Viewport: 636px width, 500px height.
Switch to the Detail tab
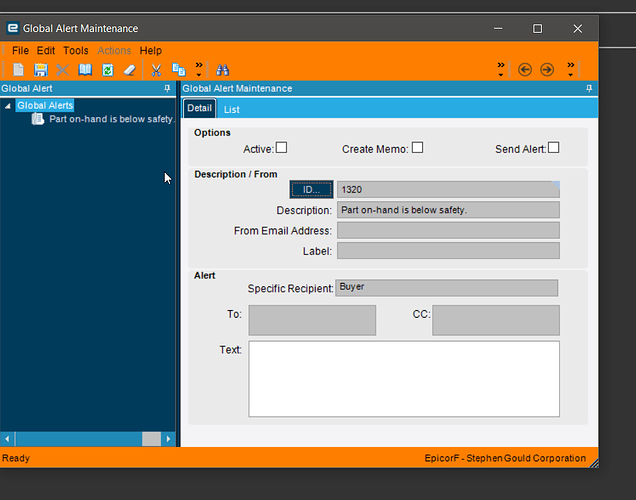point(200,108)
